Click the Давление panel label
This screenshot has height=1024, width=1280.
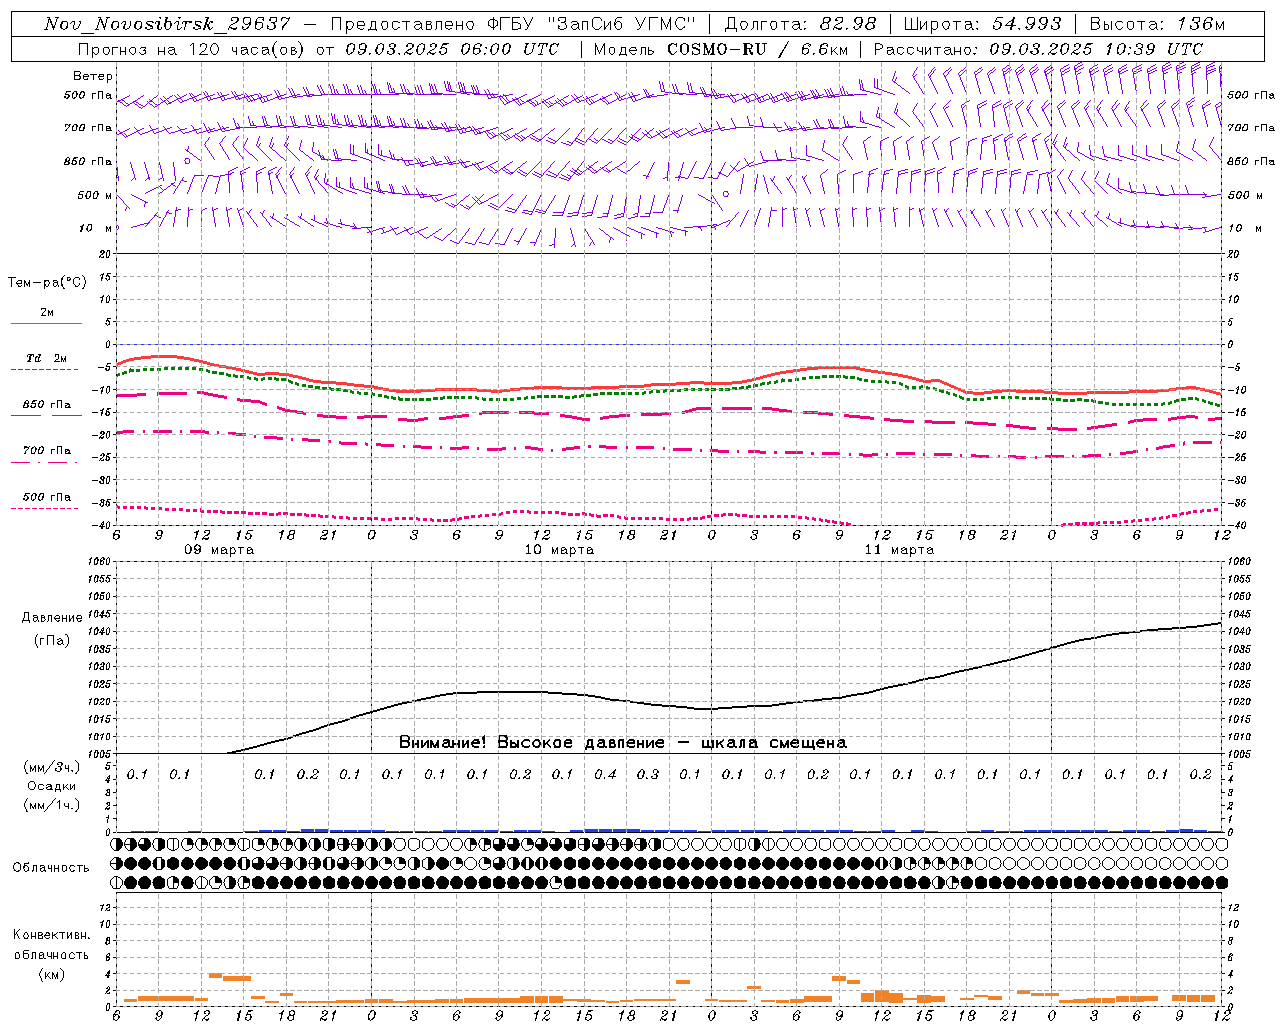pos(52,618)
